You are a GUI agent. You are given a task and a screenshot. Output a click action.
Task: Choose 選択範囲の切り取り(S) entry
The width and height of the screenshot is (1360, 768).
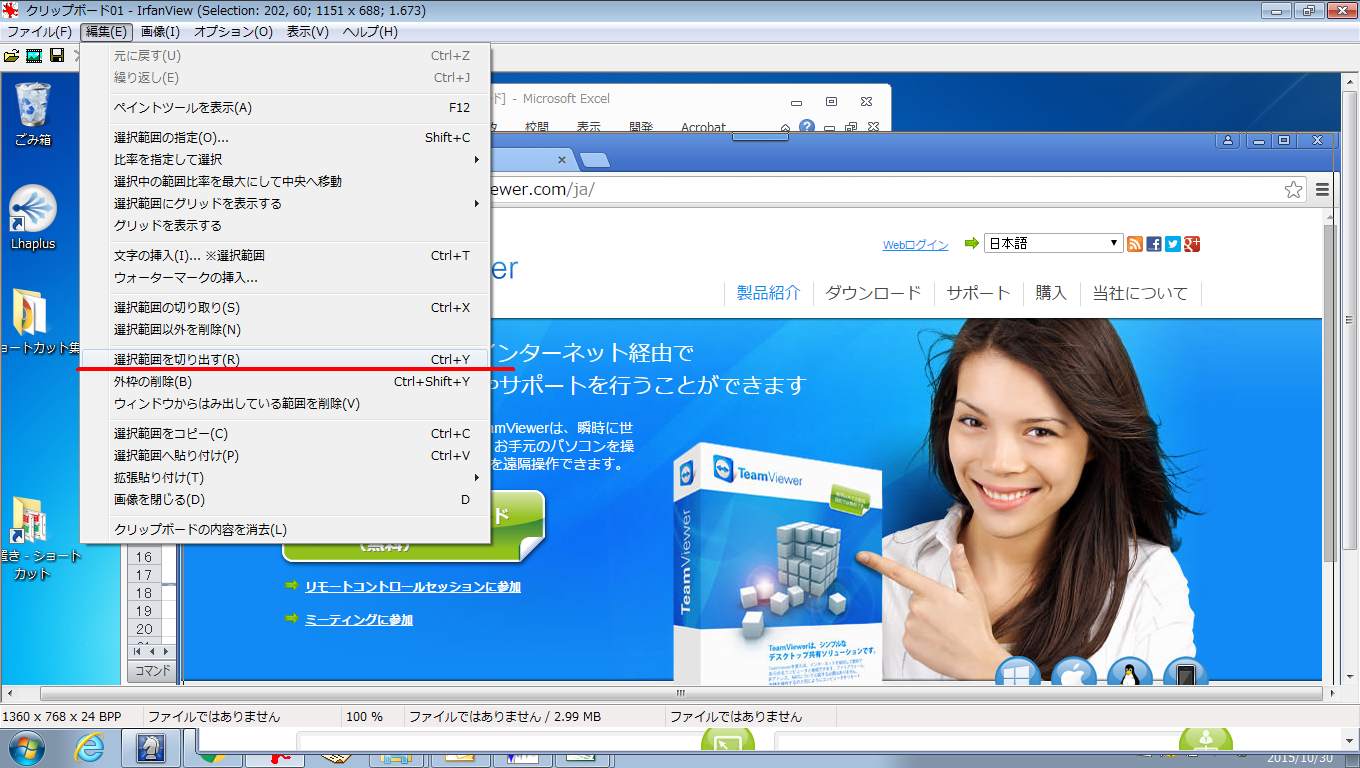pos(285,307)
